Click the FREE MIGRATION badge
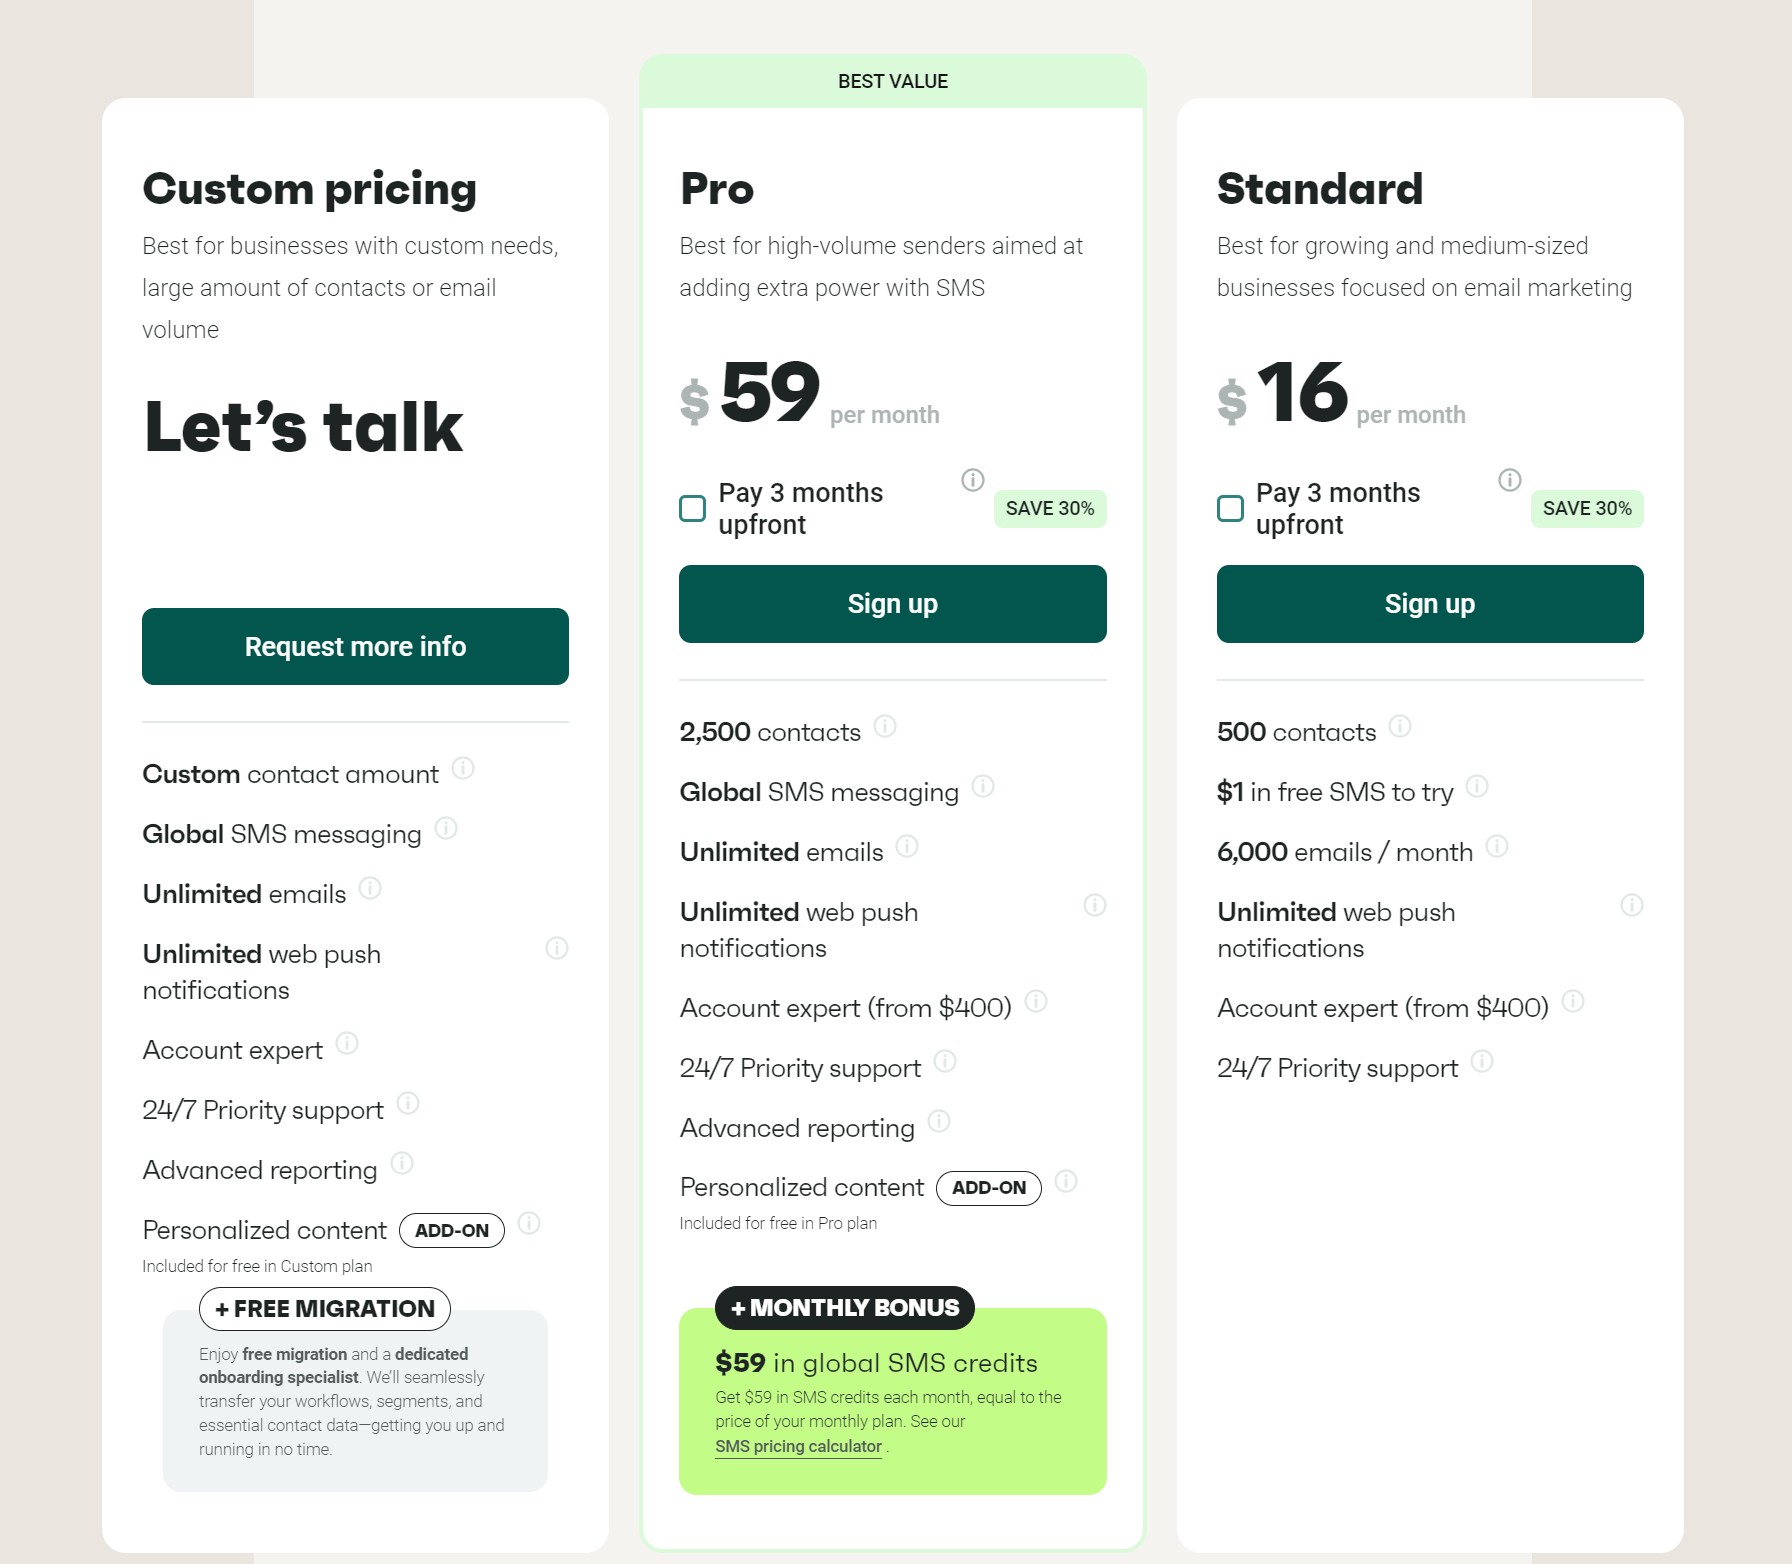Viewport: 1792px width, 1564px height. click(324, 1308)
